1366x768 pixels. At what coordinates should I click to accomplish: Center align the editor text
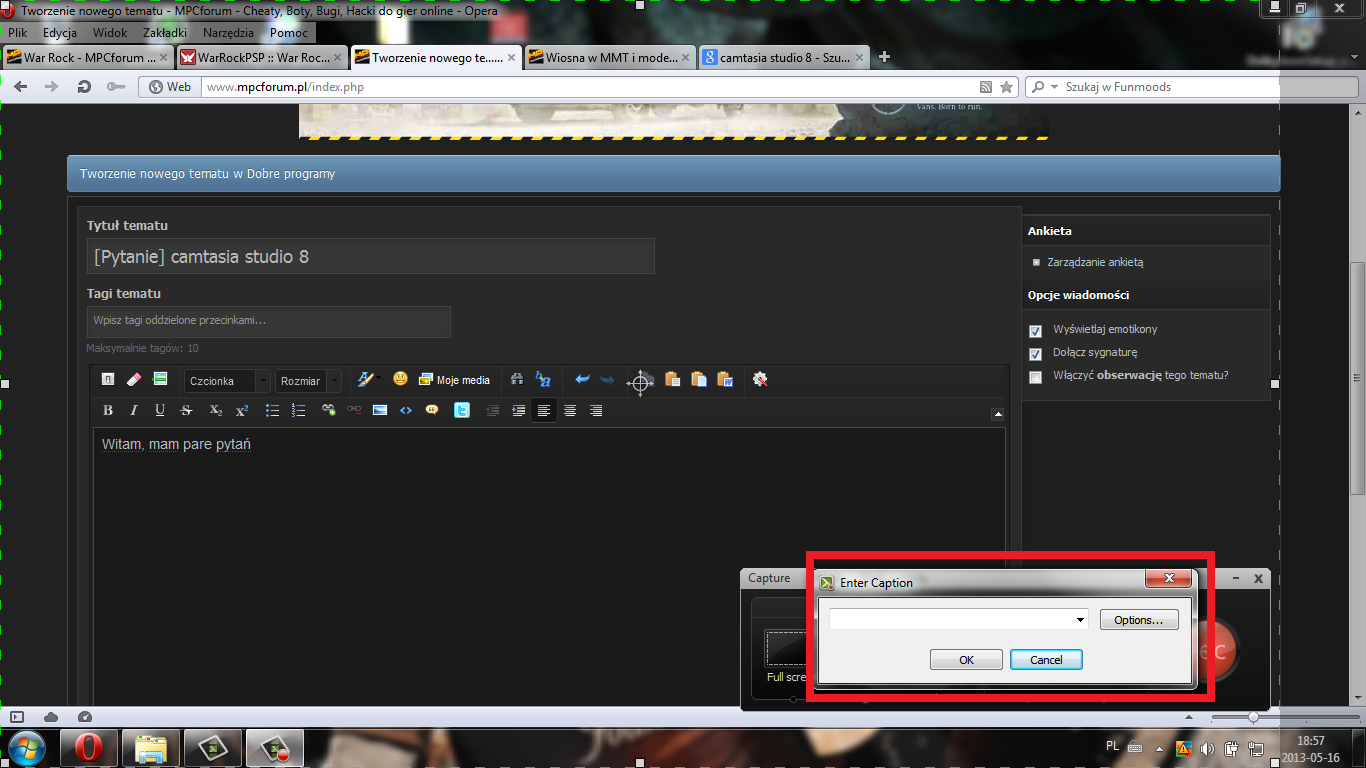click(570, 411)
